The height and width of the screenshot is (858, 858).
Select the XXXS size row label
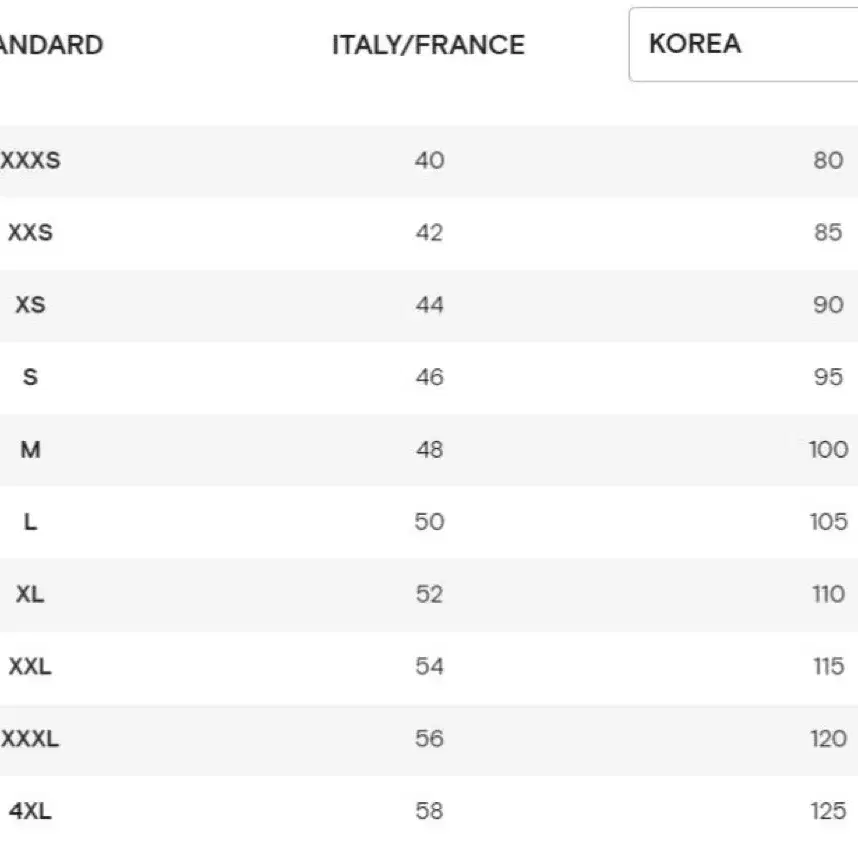[30, 160]
